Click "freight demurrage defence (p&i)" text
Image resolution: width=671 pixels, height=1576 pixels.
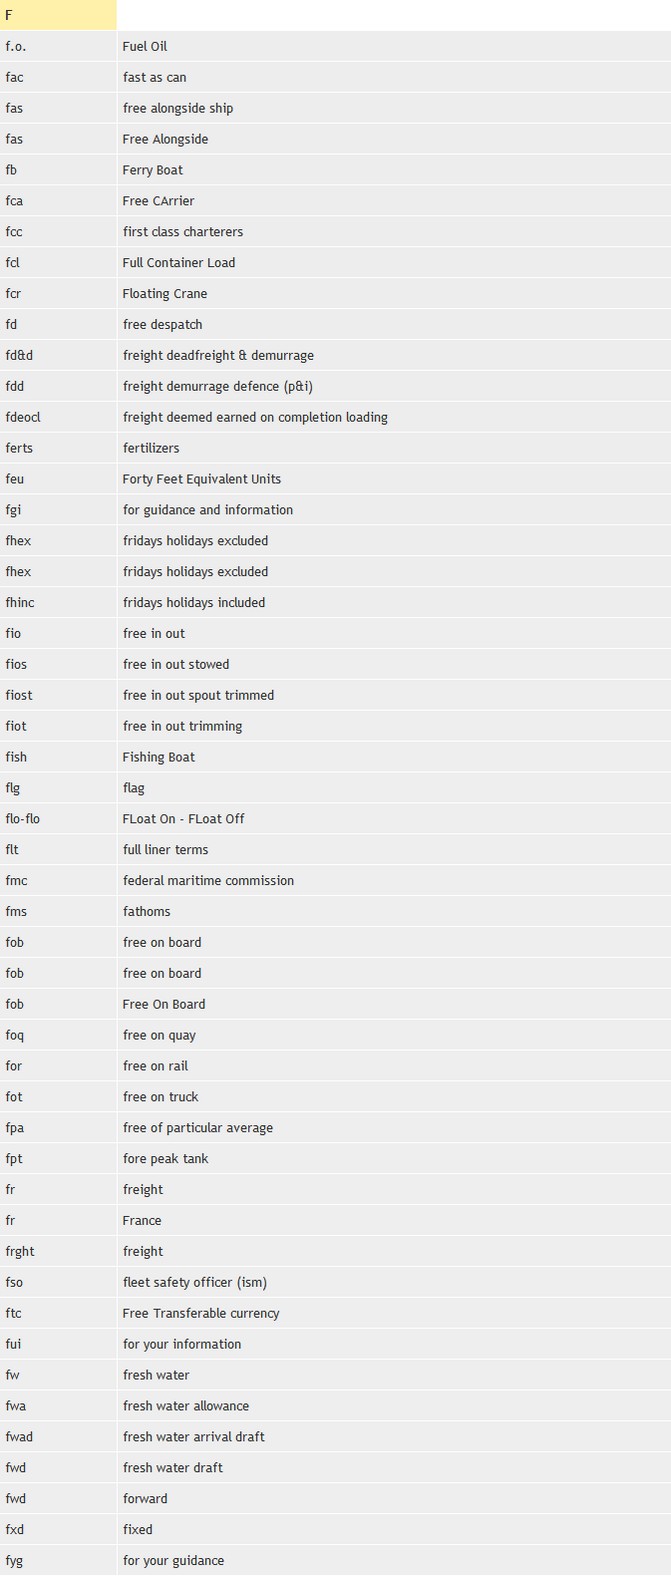[218, 387]
